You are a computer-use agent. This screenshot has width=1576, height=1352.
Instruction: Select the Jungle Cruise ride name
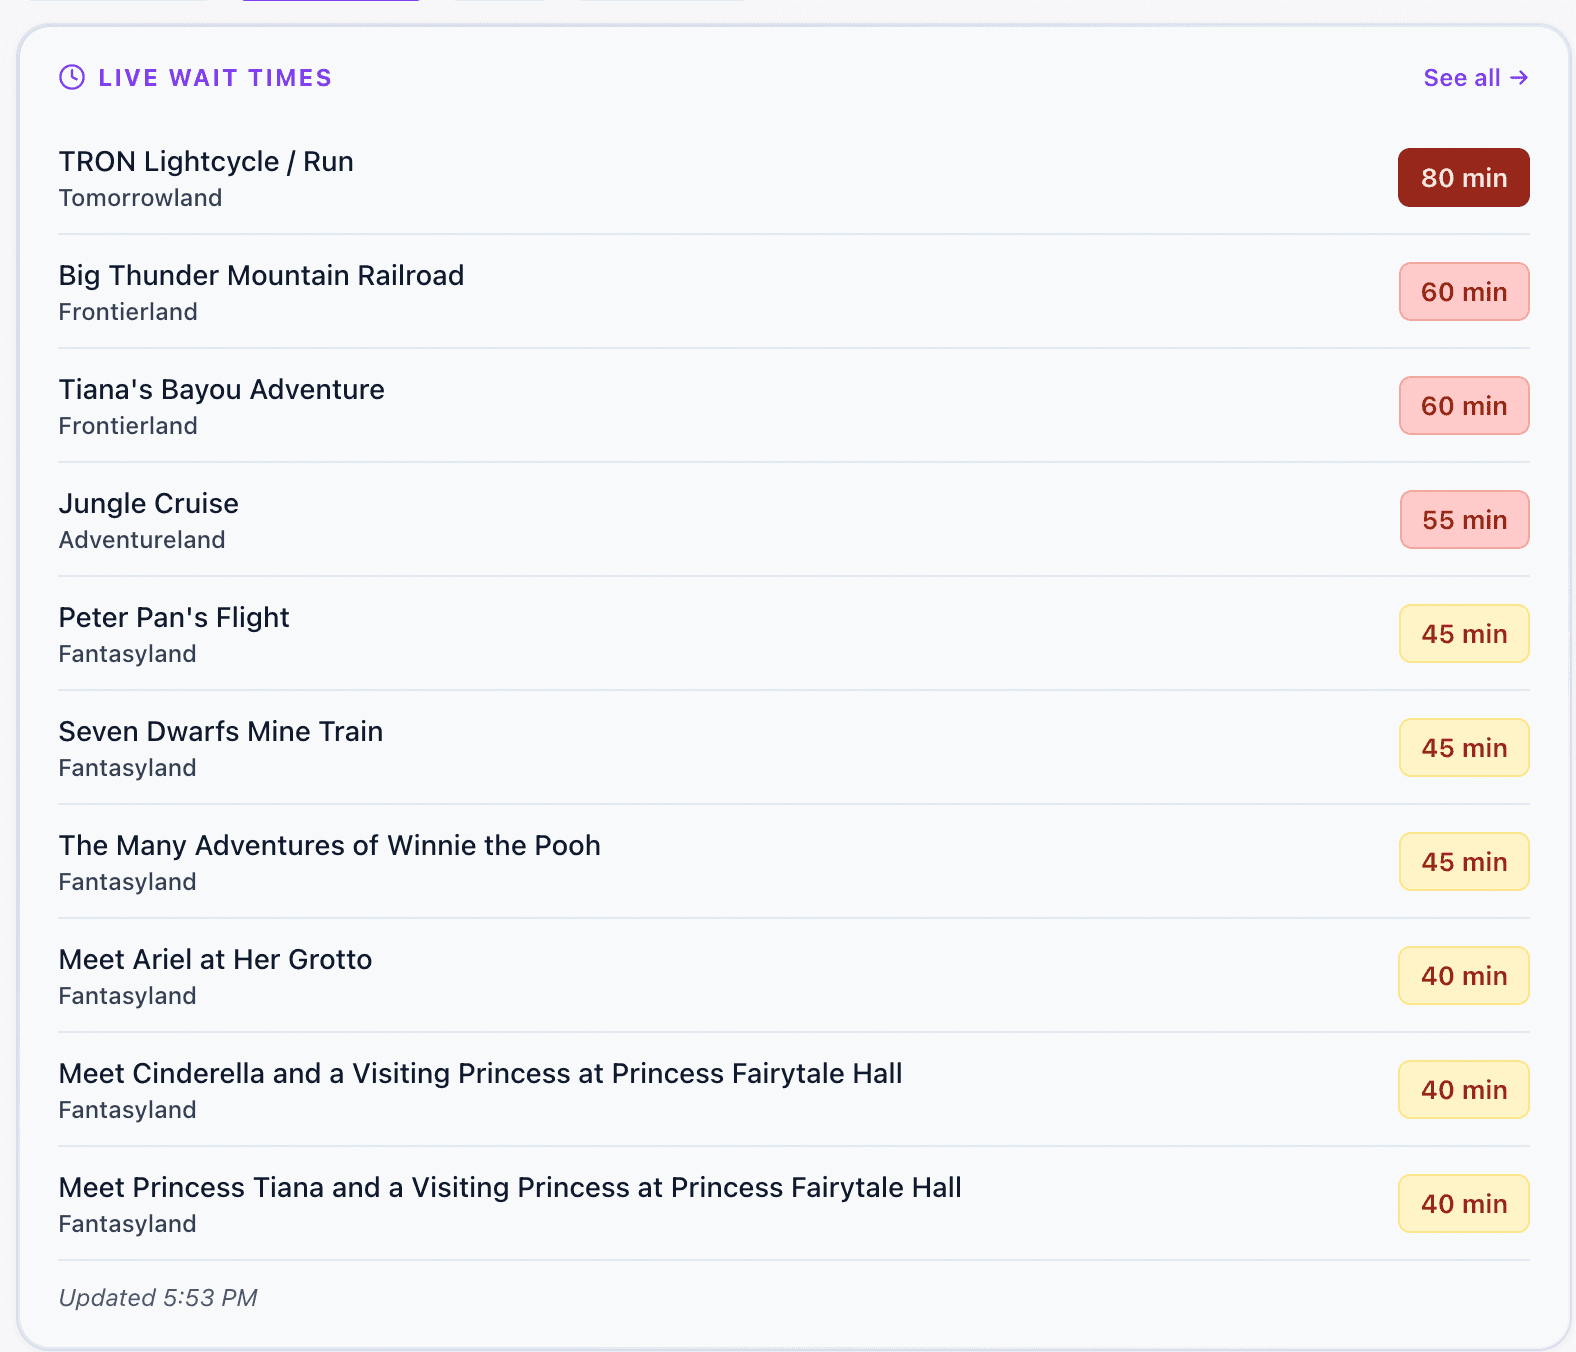tap(149, 503)
